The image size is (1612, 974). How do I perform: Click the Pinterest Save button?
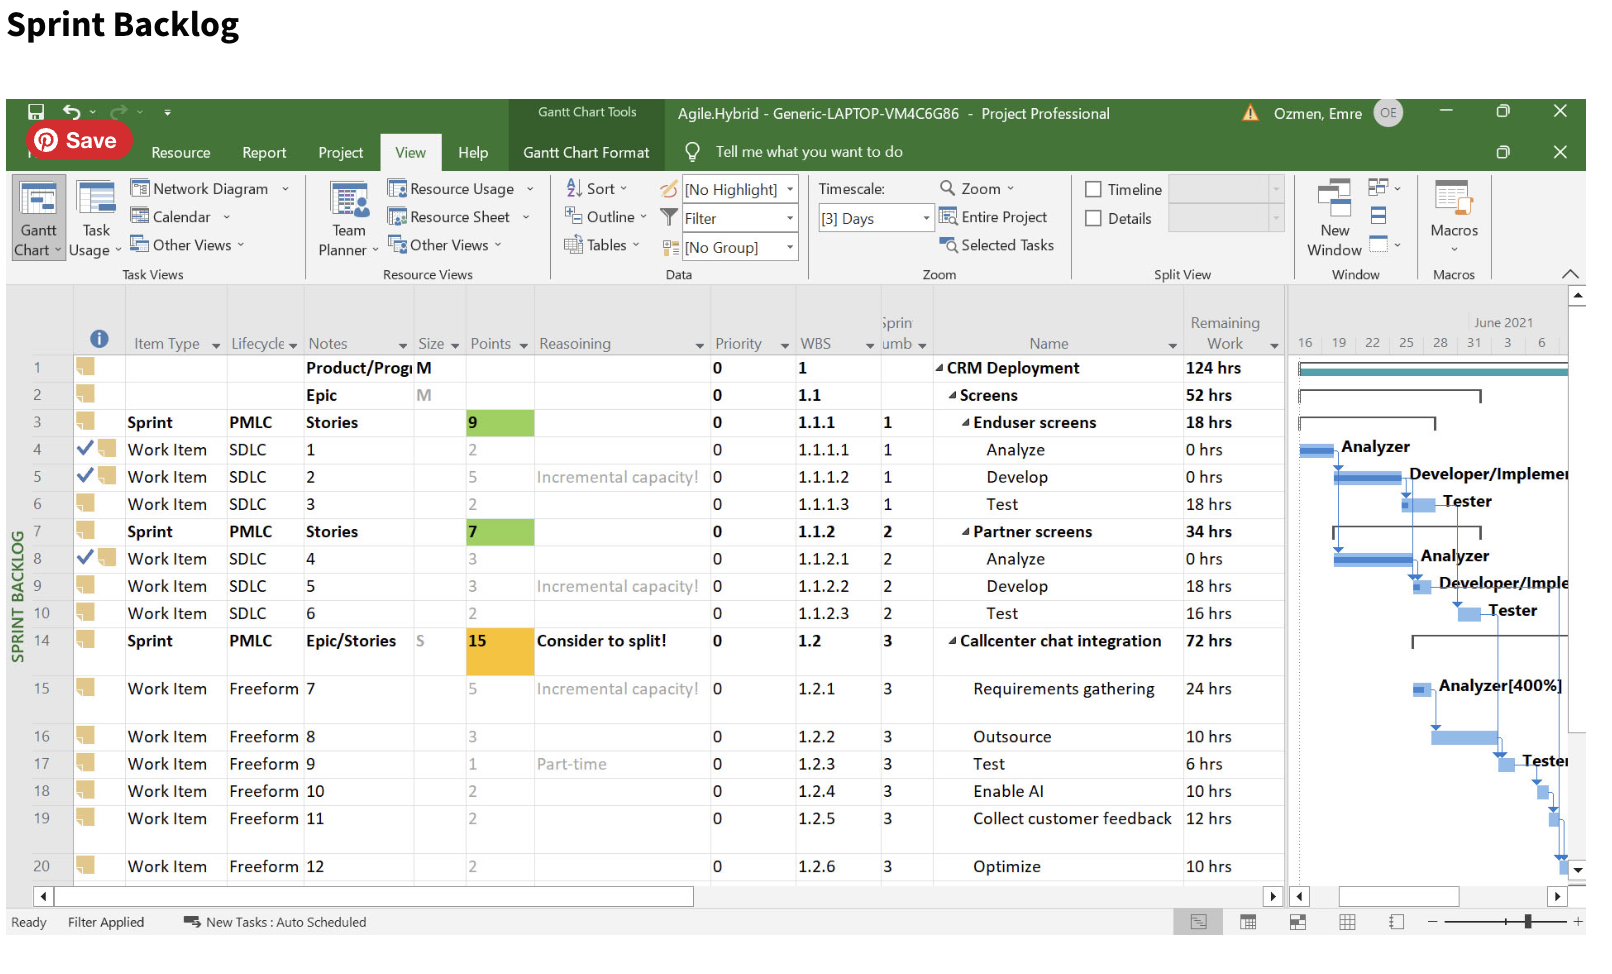point(78,140)
